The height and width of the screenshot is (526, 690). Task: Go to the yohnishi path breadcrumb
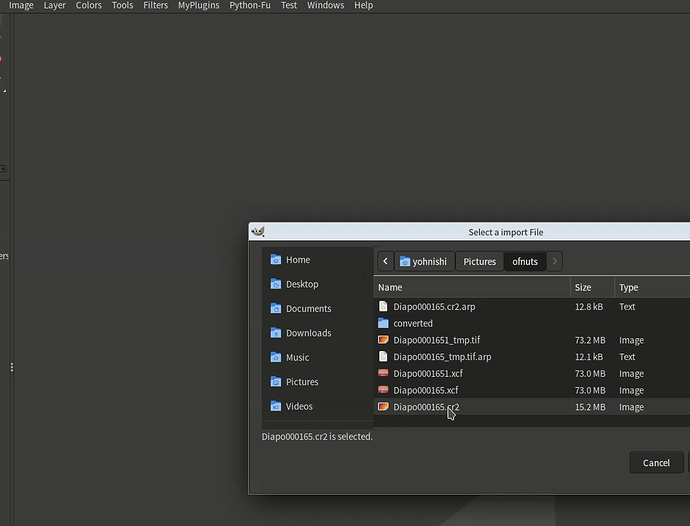(424, 262)
